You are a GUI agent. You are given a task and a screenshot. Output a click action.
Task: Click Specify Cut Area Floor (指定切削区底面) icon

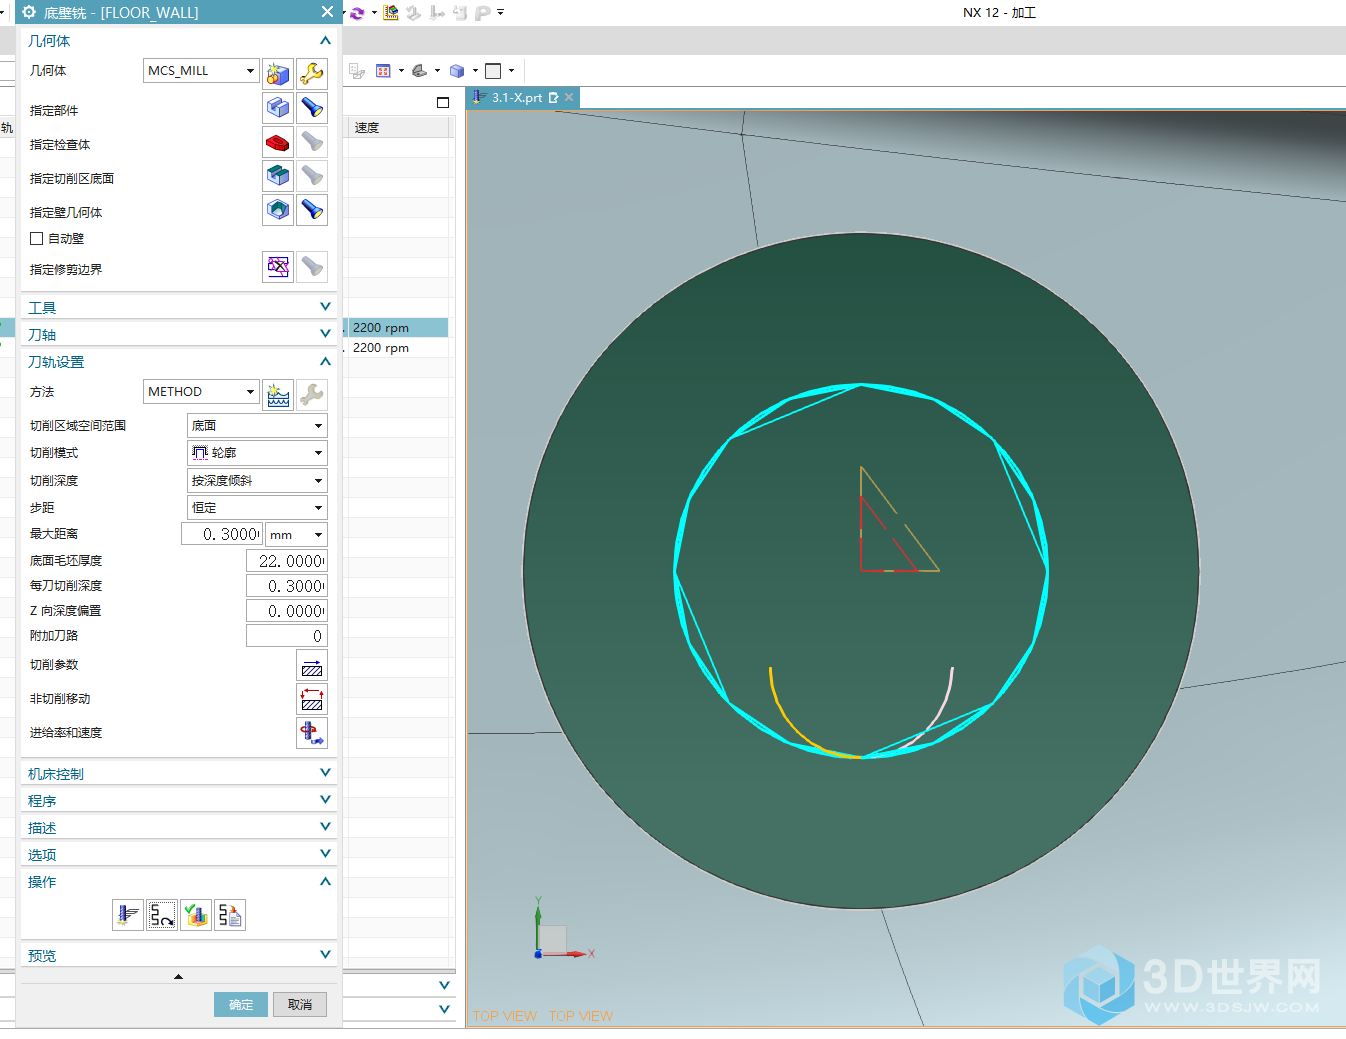[x=278, y=176]
